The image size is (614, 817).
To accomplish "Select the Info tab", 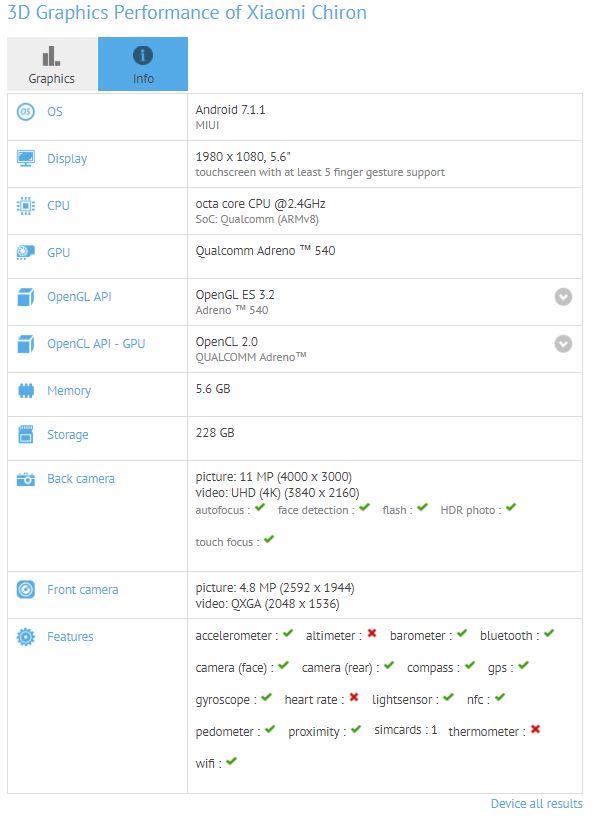I will [x=143, y=65].
